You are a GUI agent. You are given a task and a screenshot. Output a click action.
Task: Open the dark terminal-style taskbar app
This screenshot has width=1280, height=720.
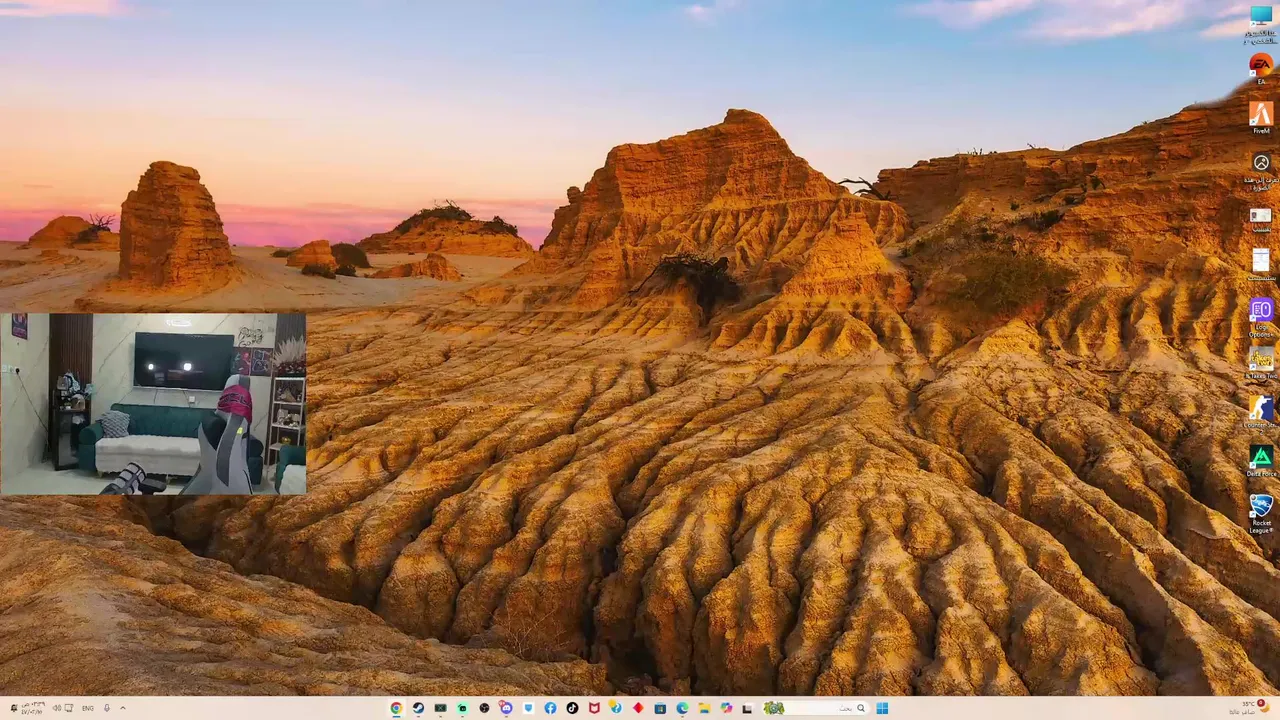point(440,708)
